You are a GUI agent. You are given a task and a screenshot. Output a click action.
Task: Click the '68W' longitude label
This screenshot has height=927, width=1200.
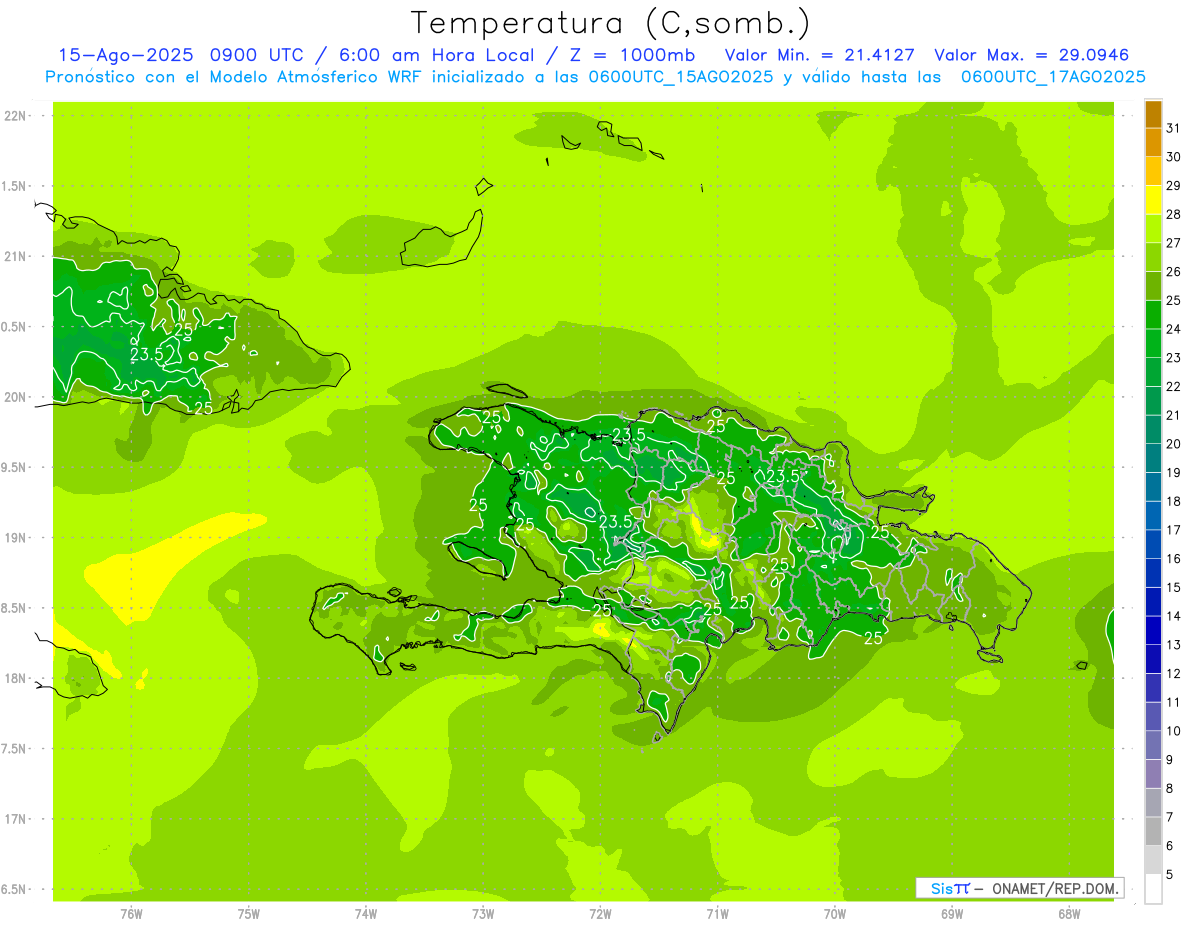click(1069, 914)
